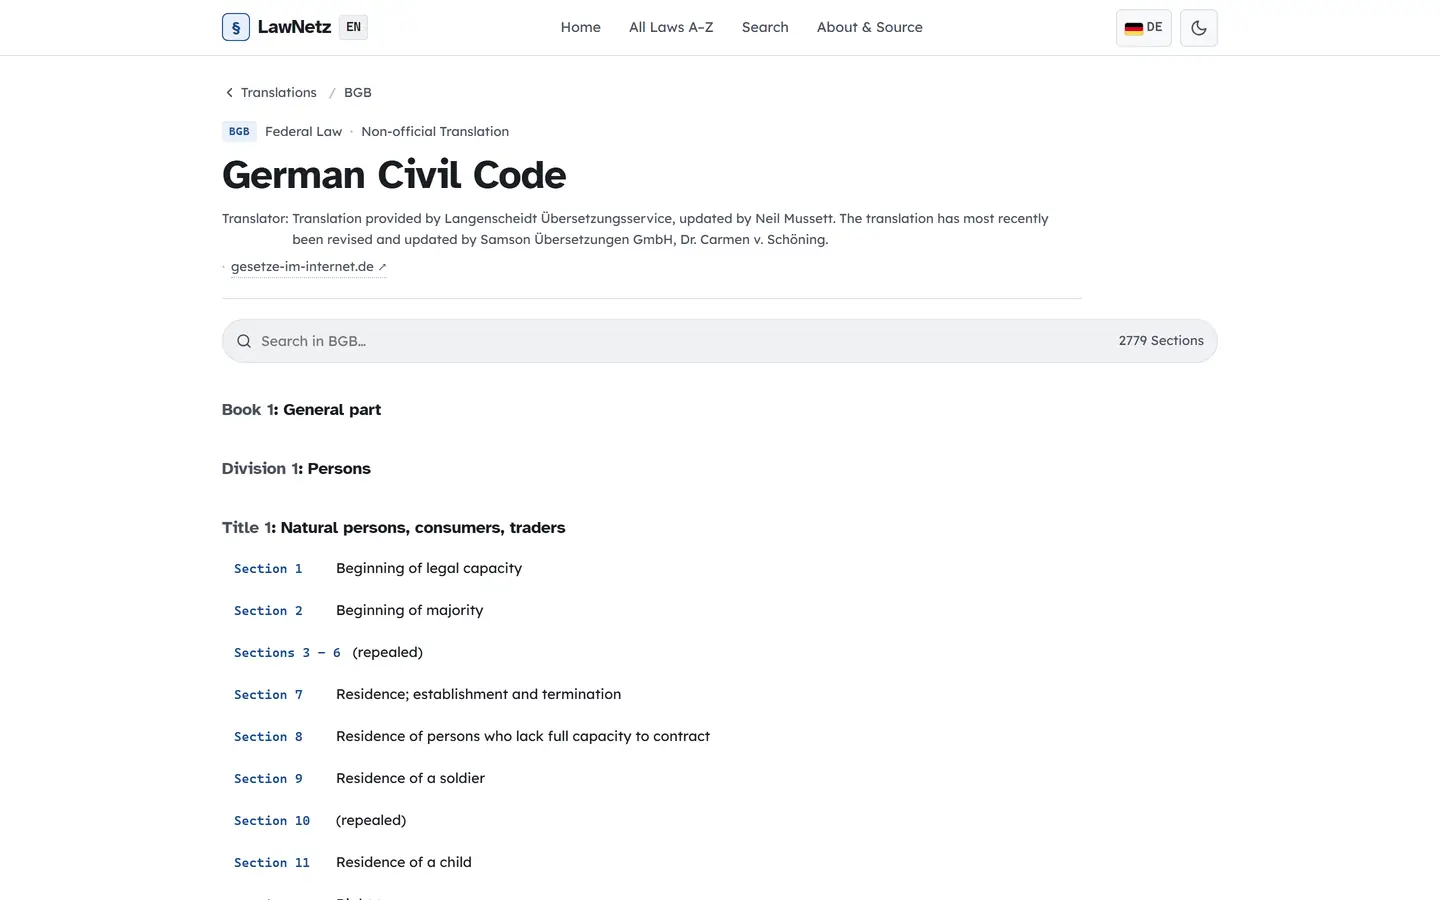Open Section 10 (repealed)
Screen dimensions: 1440x900
point(720,820)
